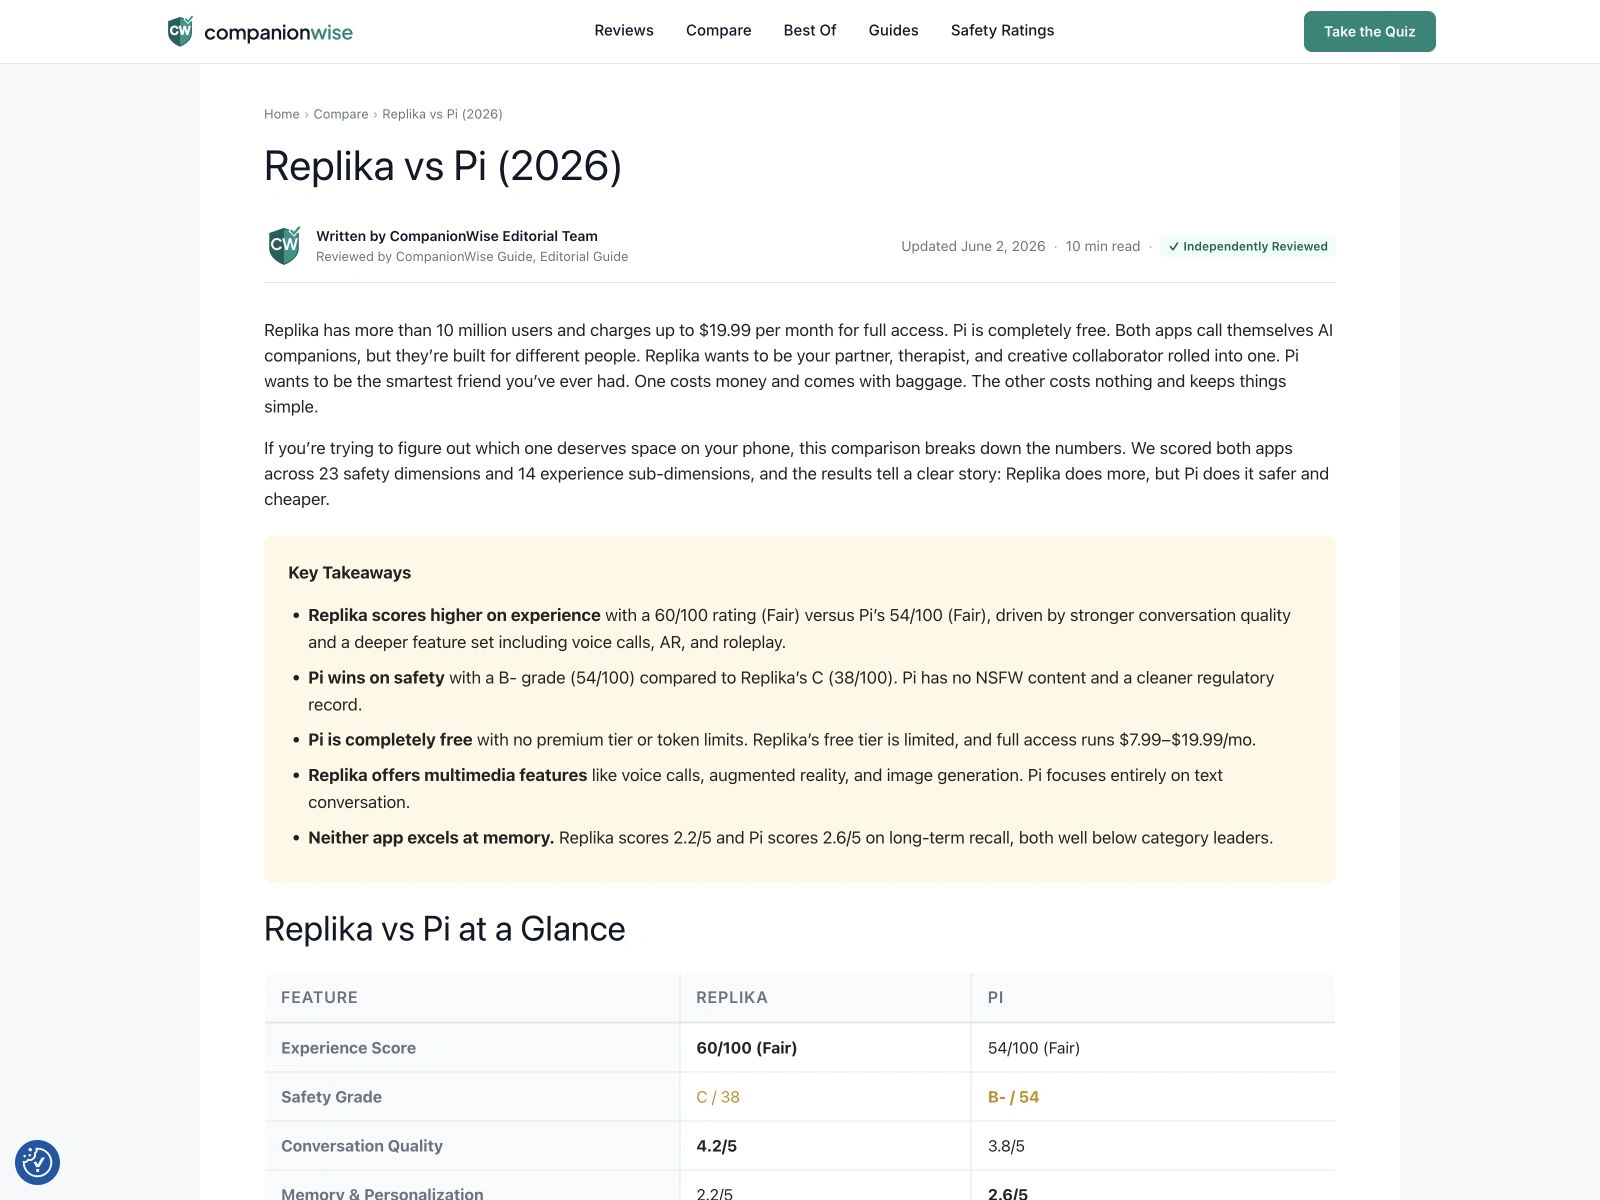Go to Home via breadcrumb
This screenshot has width=1600, height=1200.
(x=282, y=114)
